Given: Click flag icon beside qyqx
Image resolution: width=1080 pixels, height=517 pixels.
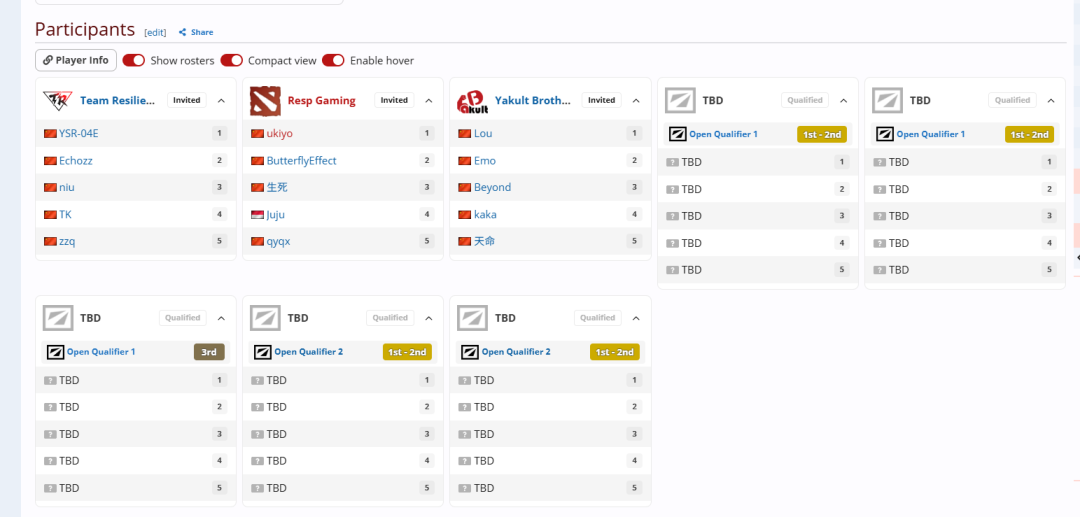Looking at the screenshot, I should point(258,242).
